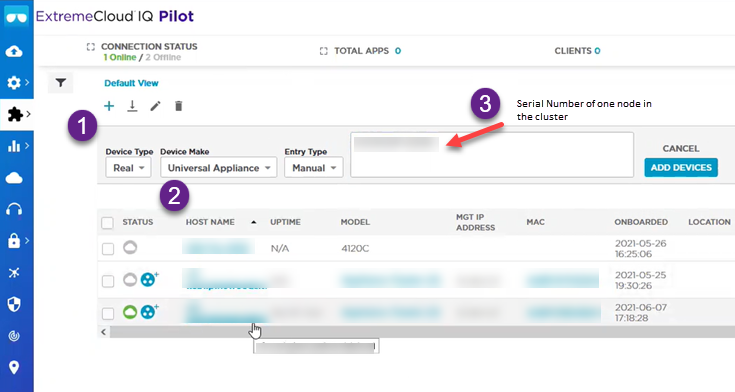The width and height of the screenshot is (735, 392).
Task: Click the 2 Offline status filter
Action: (163, 57)
